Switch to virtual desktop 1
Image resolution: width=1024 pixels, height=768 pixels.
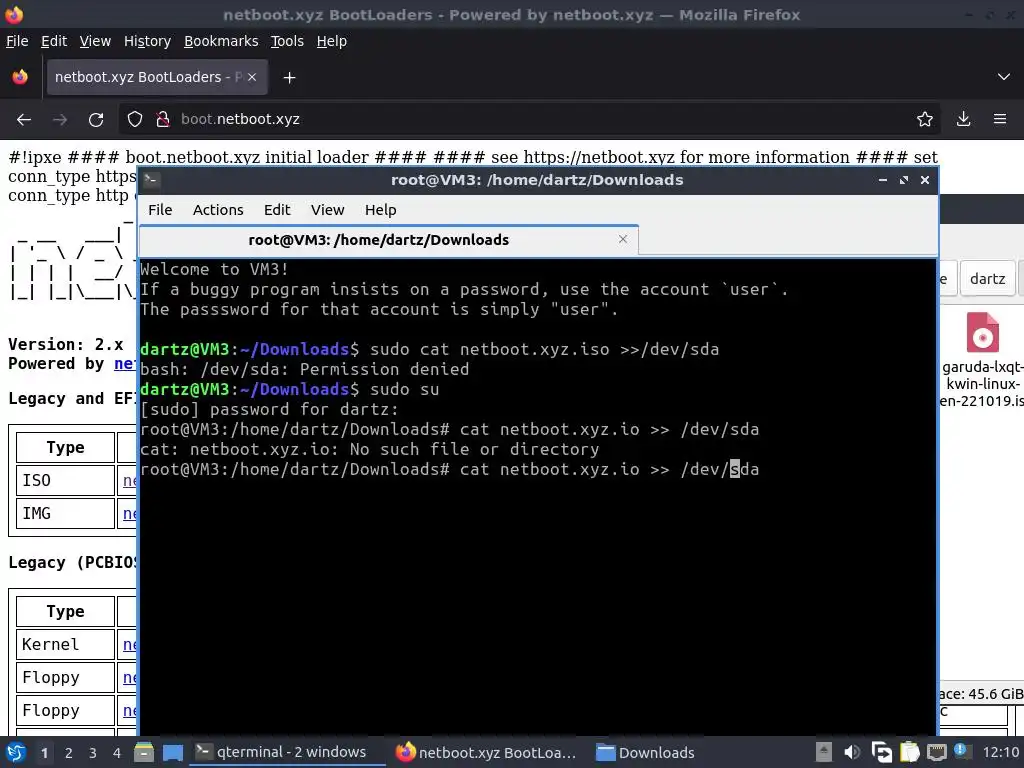(44, 753)
